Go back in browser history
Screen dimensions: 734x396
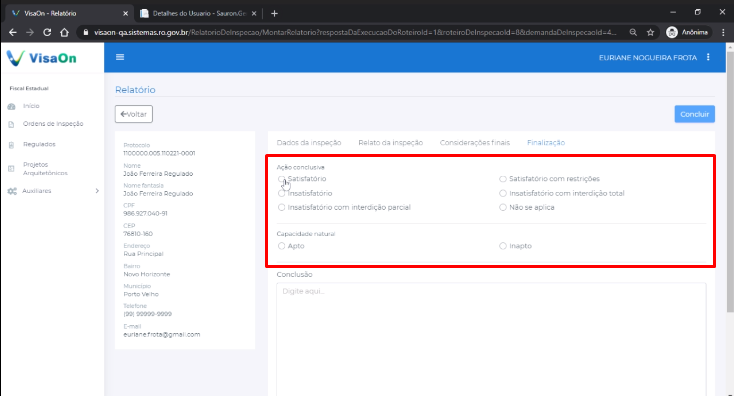13,32
